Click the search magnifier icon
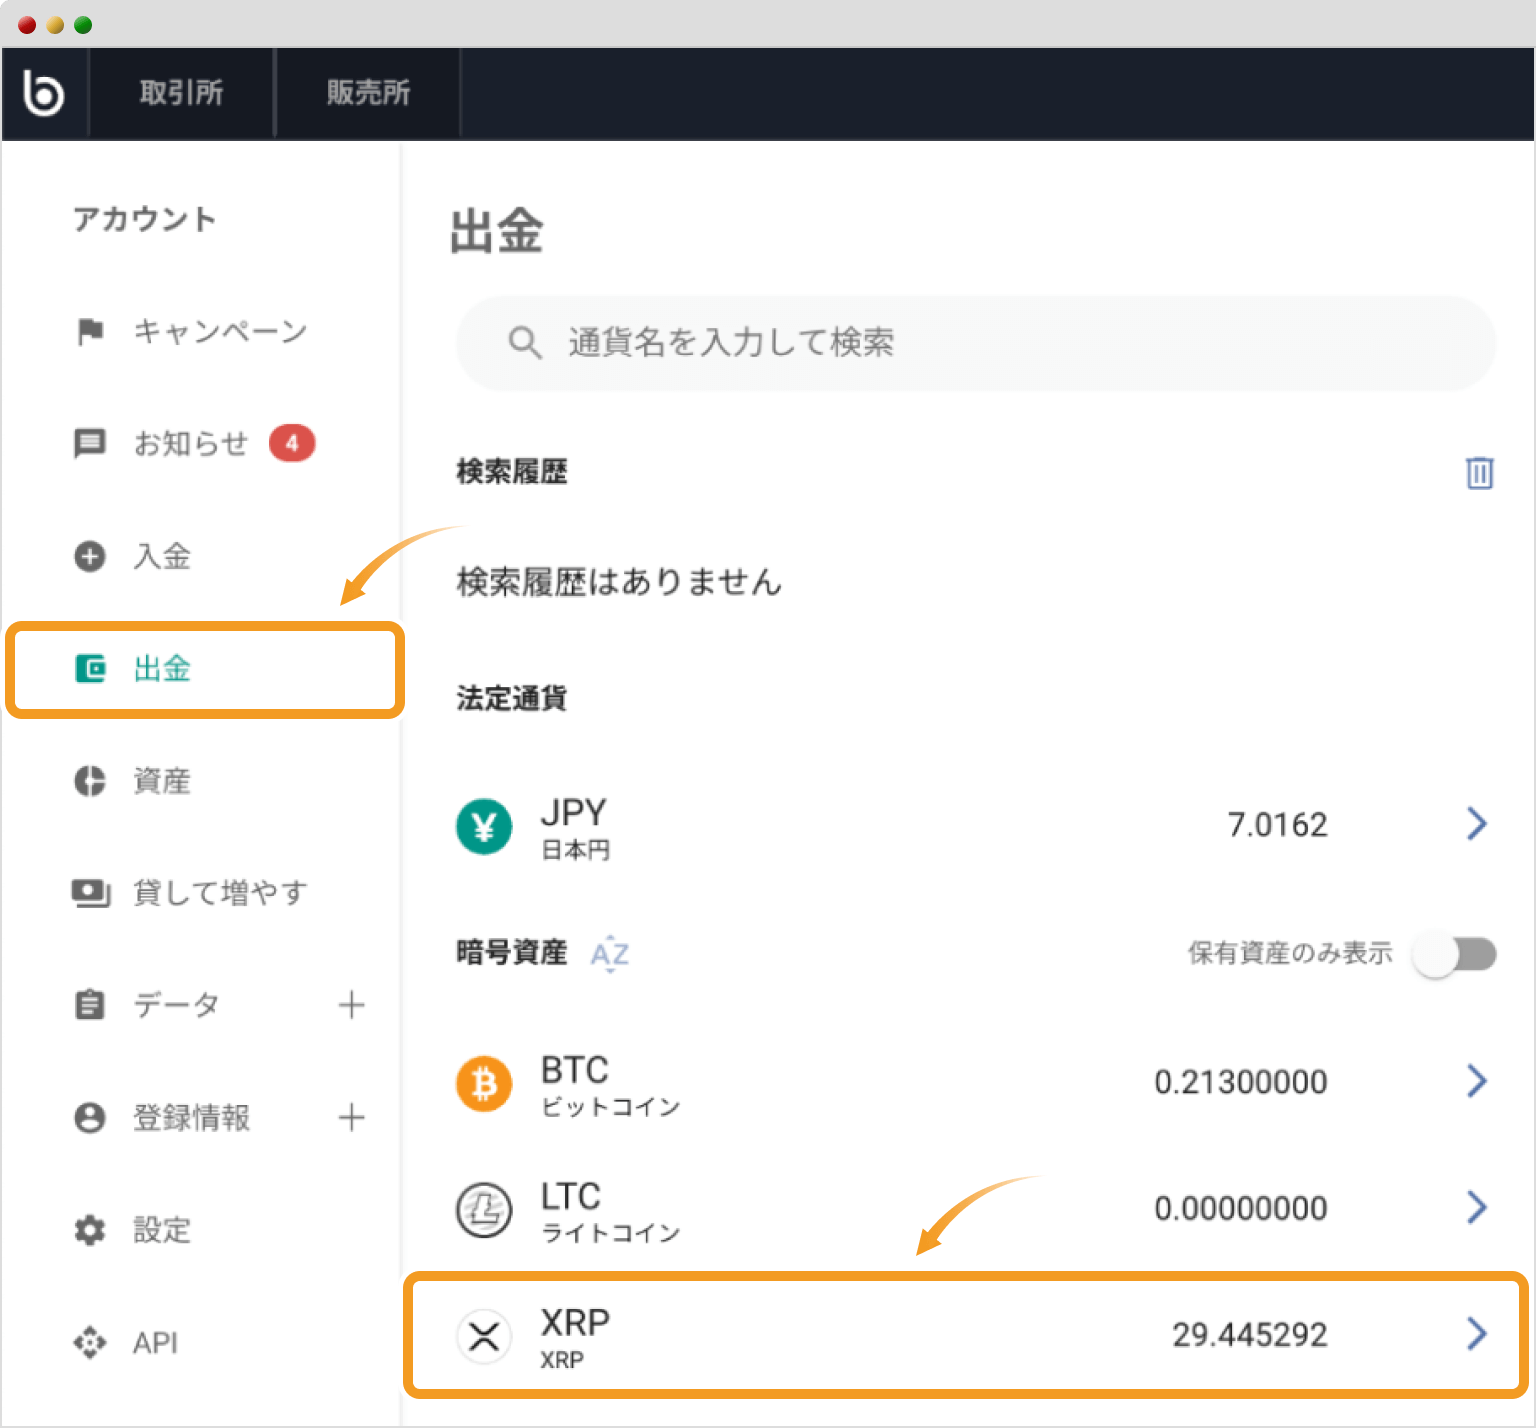The image size is (1536, 1428). tap(525, 343)
